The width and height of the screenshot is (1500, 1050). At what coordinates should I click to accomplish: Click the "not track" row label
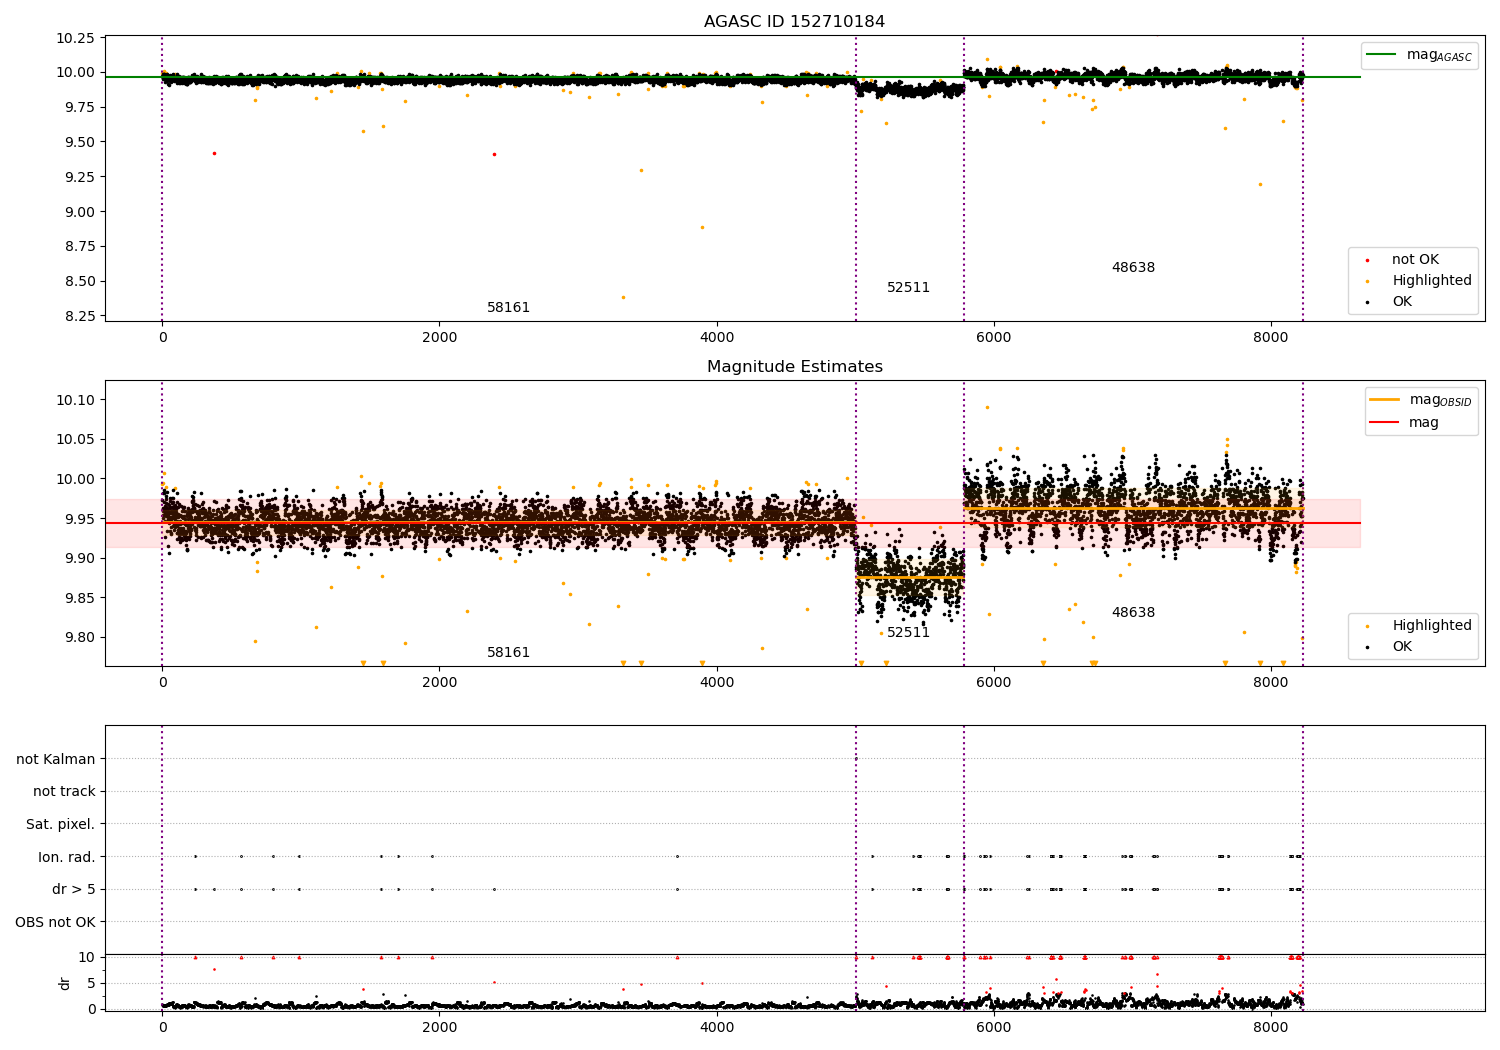click(64, 792)
